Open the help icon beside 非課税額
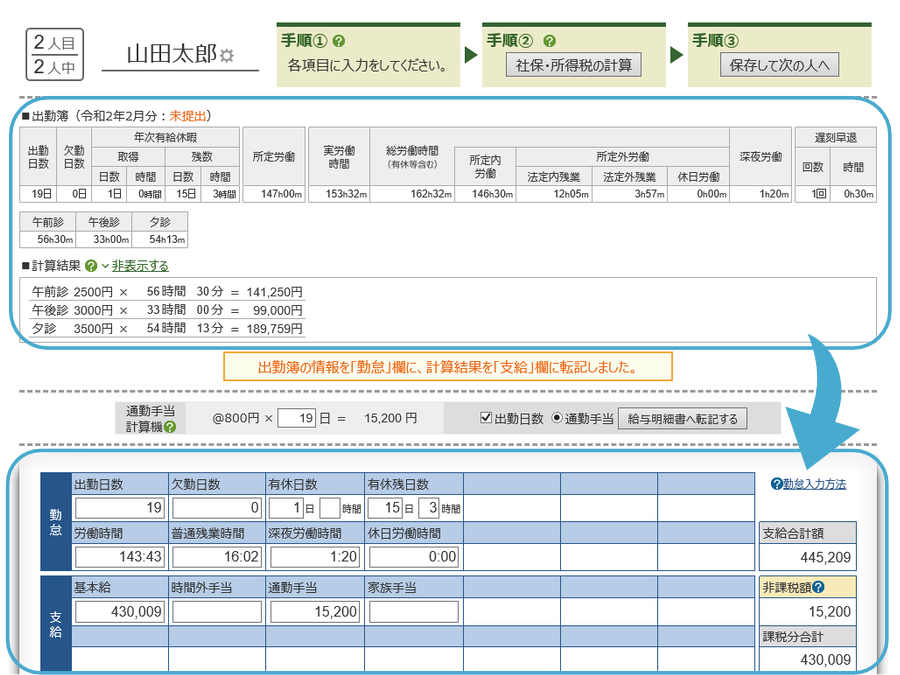Image resolution: width=900 pixels, height=675 pixels. (818, 588)
